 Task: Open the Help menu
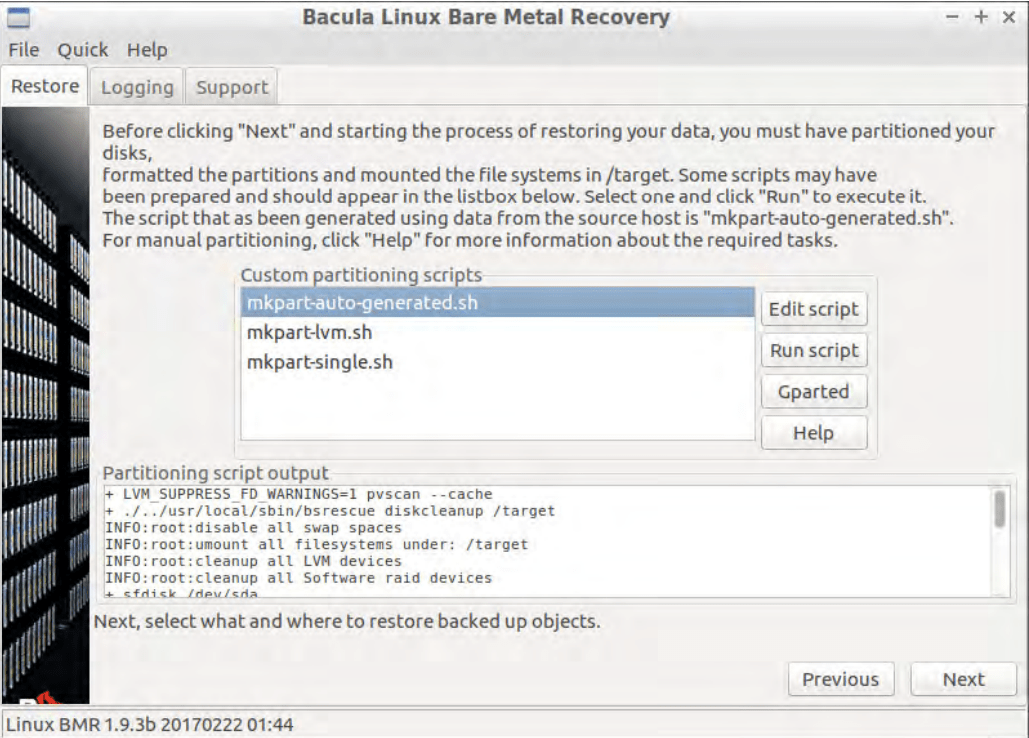click(x=150, y=49)
